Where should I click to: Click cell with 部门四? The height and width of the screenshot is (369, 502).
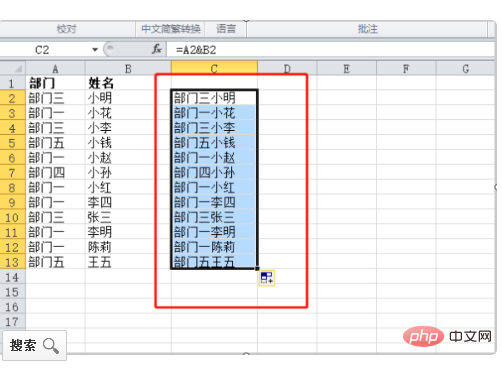[x=55, y=172]
